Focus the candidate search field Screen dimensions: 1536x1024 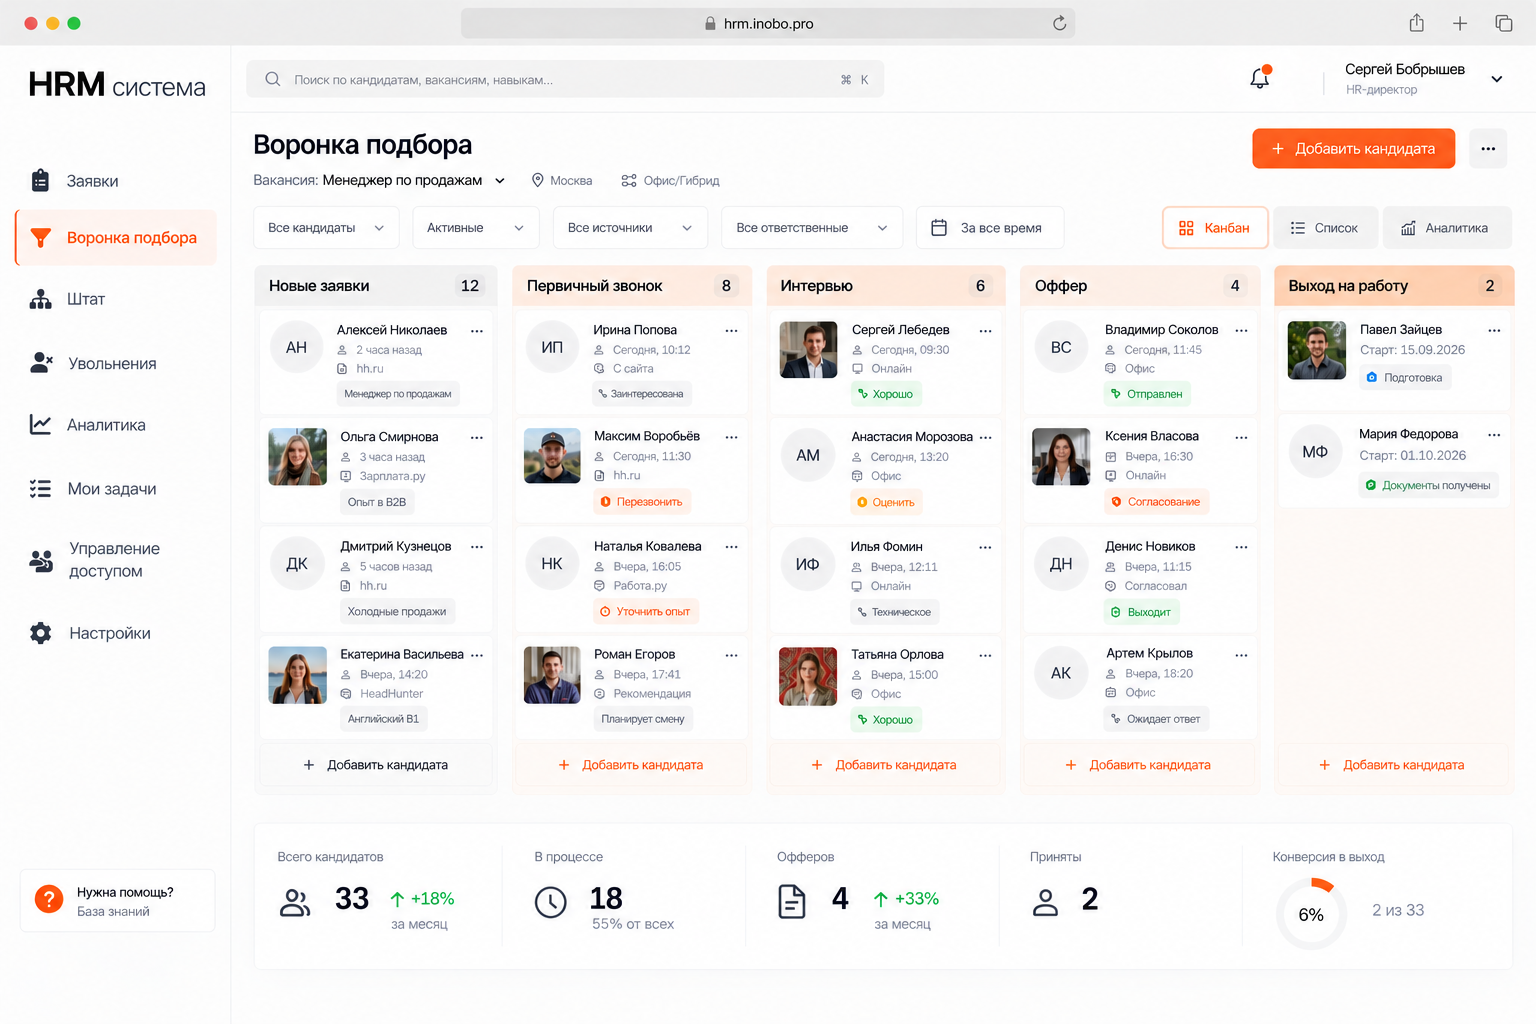pos(565,79)
